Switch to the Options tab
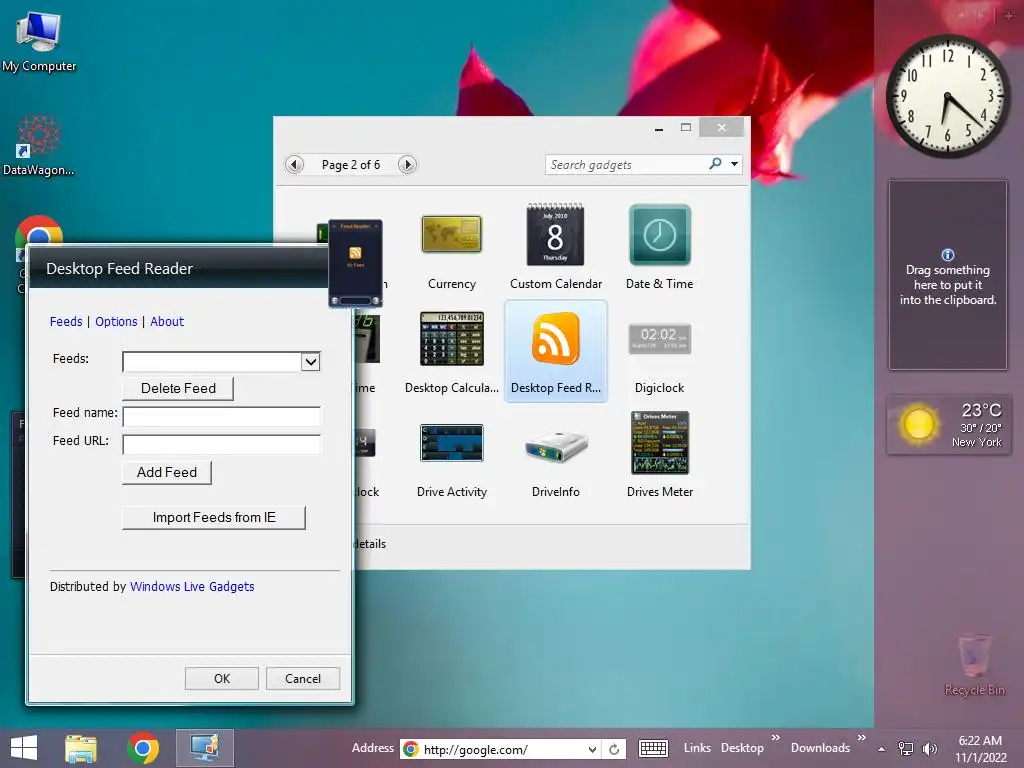Viewport: 1024px width, 768px height. (x=116, y=321)
